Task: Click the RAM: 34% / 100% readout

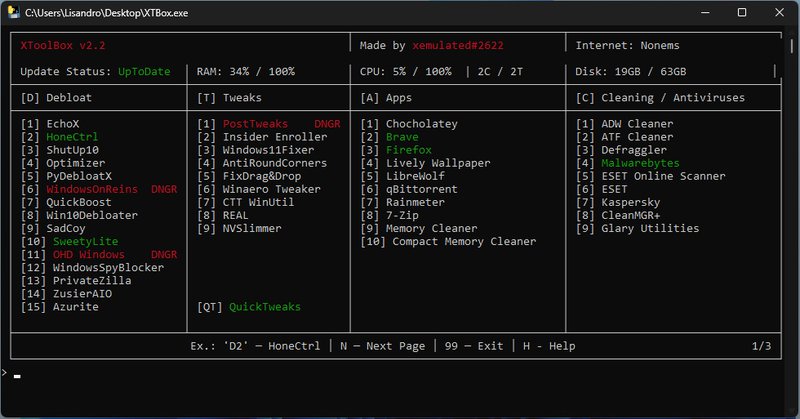Action: click(x=245, y=71)
